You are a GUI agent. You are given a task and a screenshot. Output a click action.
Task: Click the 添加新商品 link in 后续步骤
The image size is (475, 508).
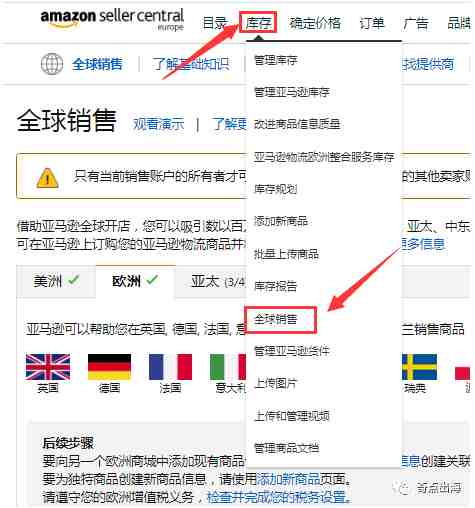click(288, 479)
